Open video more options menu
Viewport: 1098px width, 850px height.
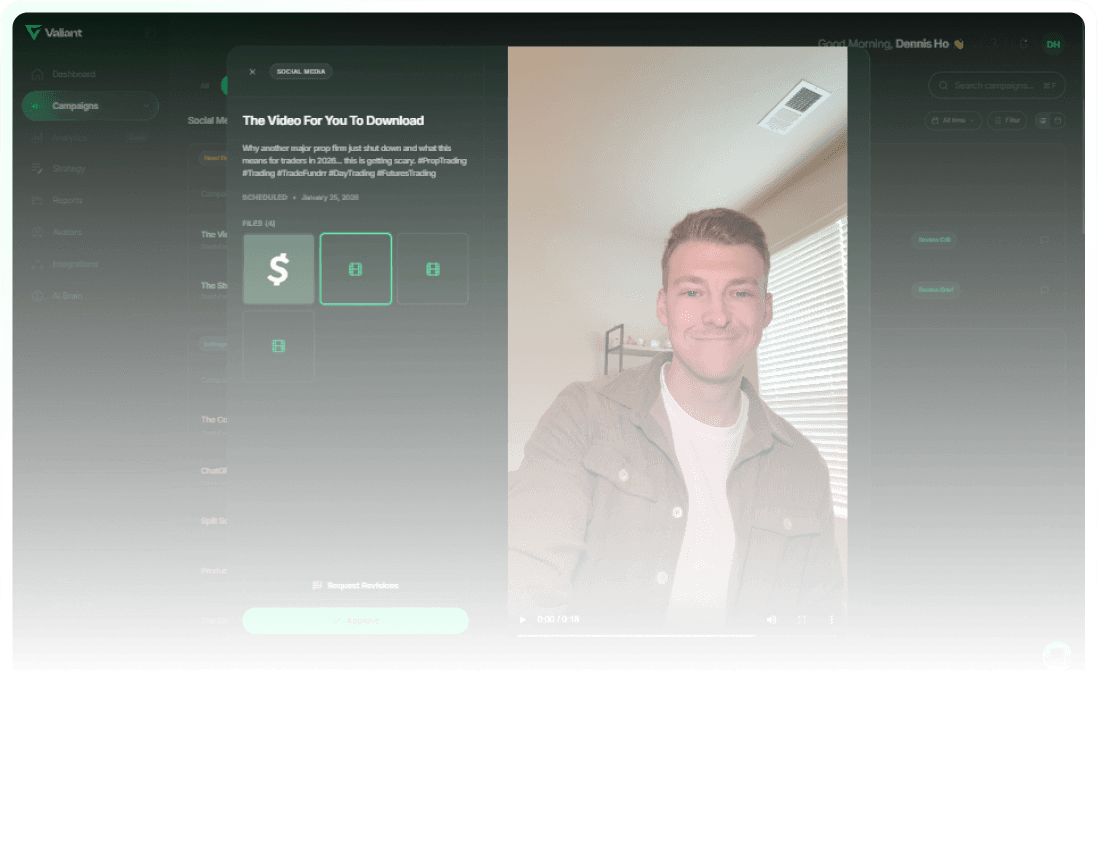click(831, 620)
